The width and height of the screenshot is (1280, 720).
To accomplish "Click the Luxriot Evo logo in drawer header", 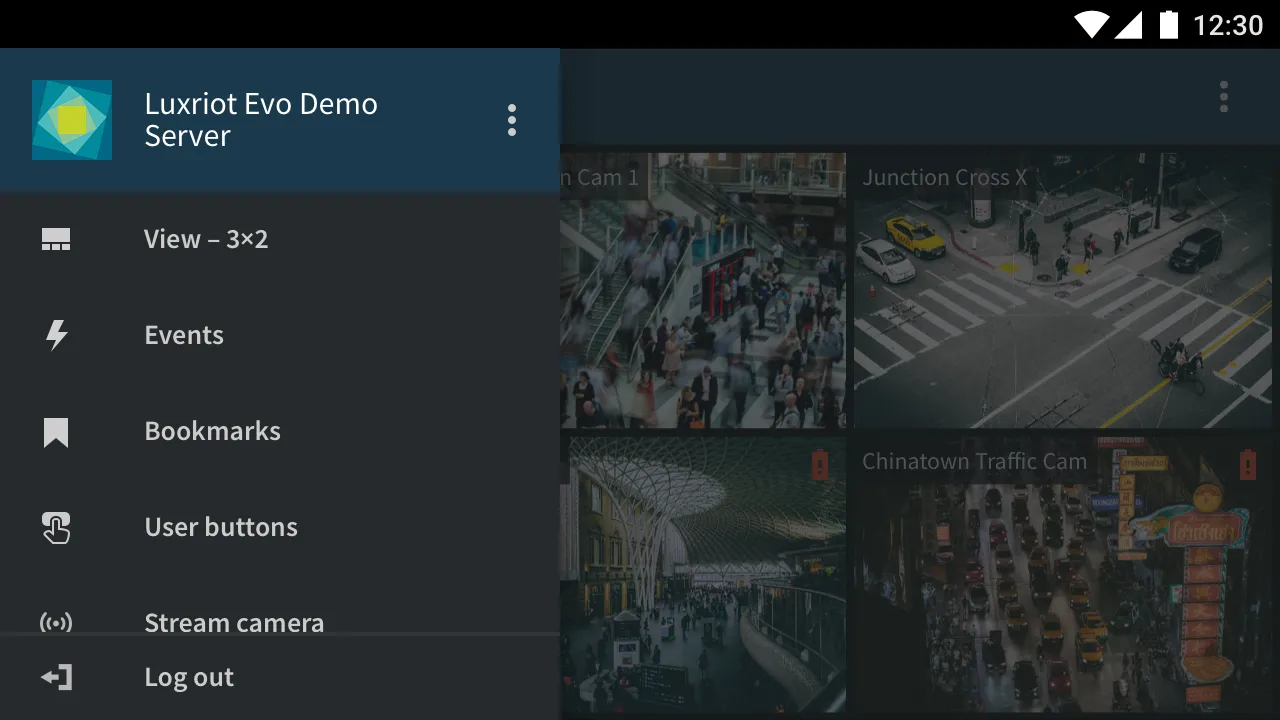I will 72,120.
